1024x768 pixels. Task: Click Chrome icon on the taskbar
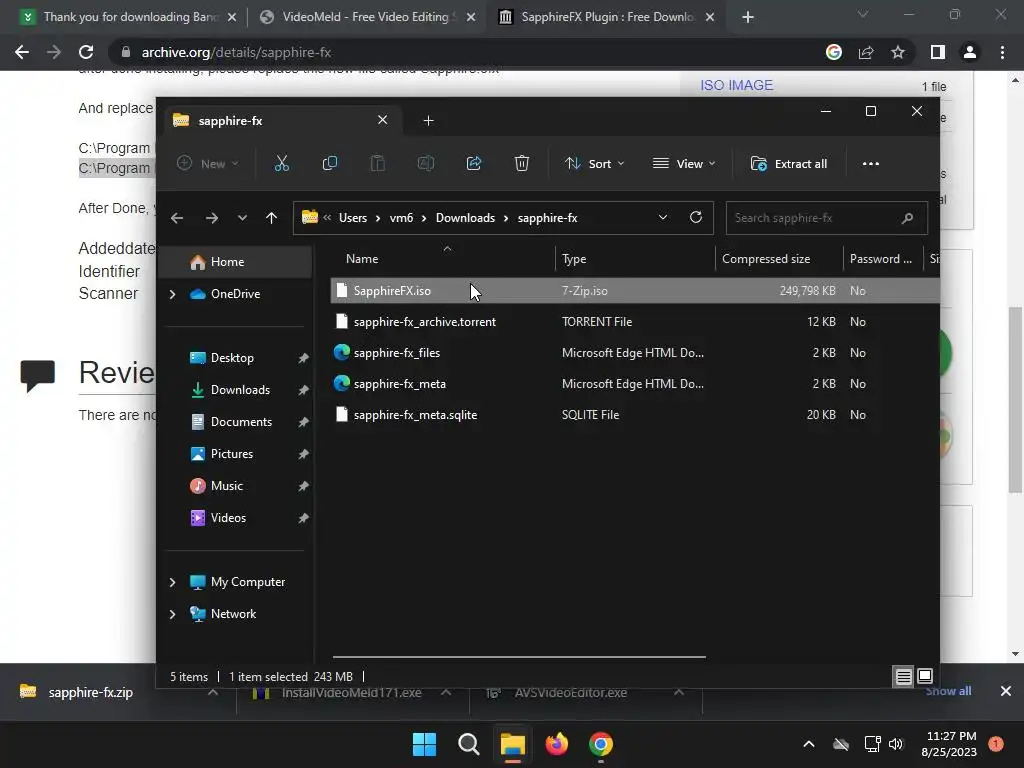(x=601, y=744)
